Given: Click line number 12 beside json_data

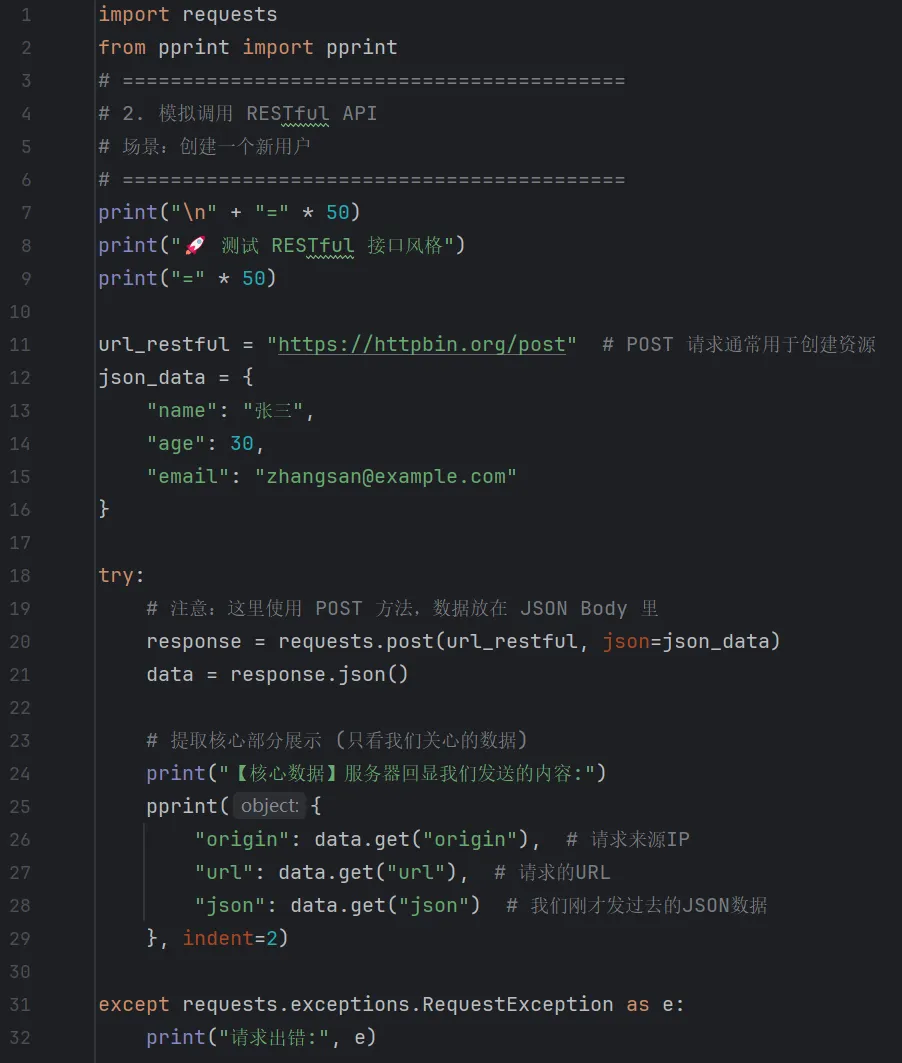Looking at the screenshot, I should 20,377.
